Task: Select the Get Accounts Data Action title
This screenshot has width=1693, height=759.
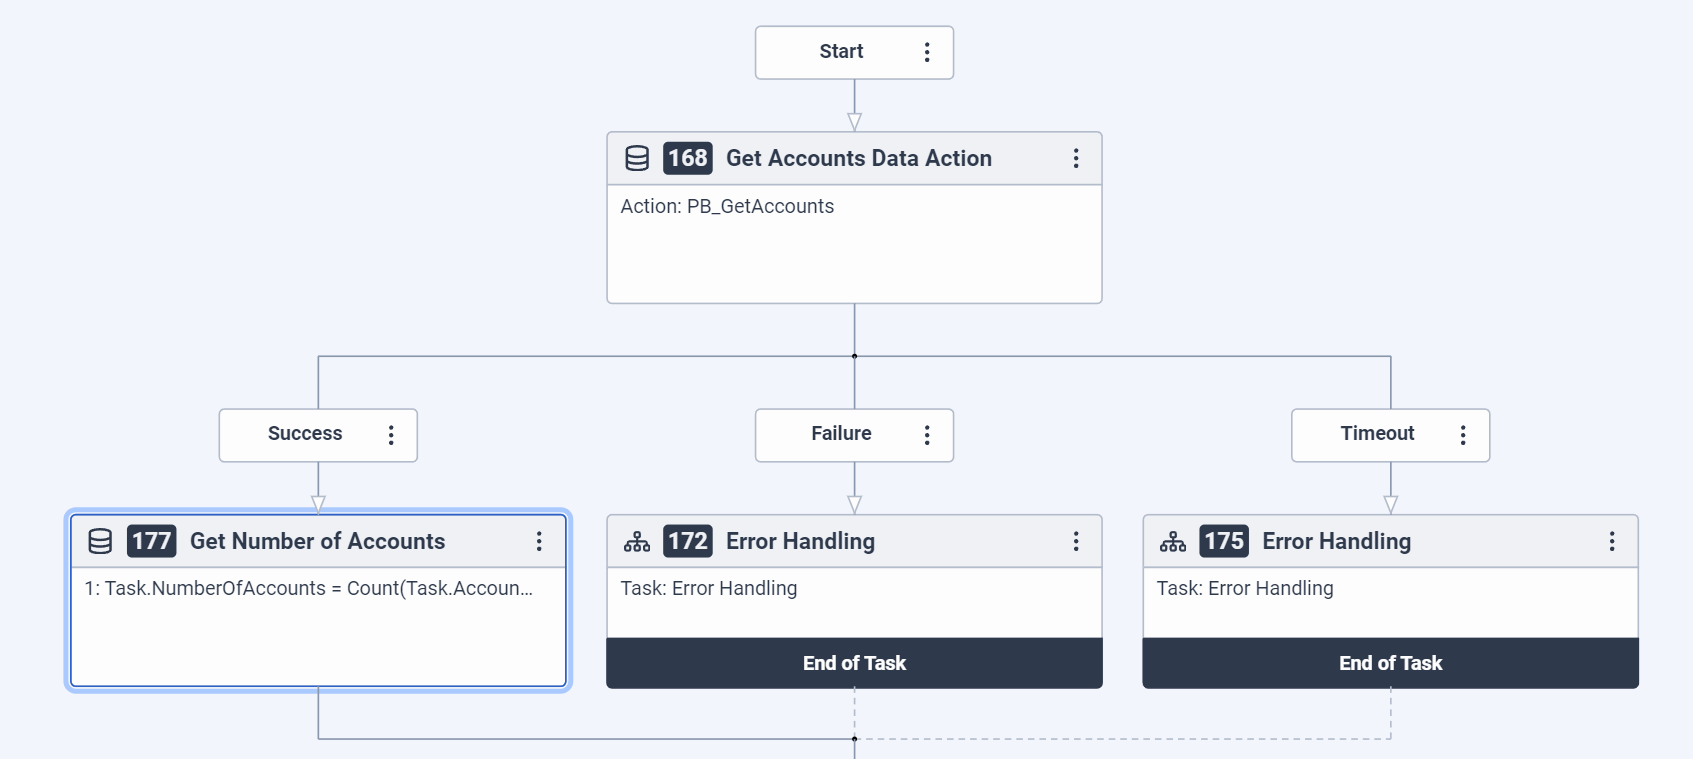Action: pos(858,158)
